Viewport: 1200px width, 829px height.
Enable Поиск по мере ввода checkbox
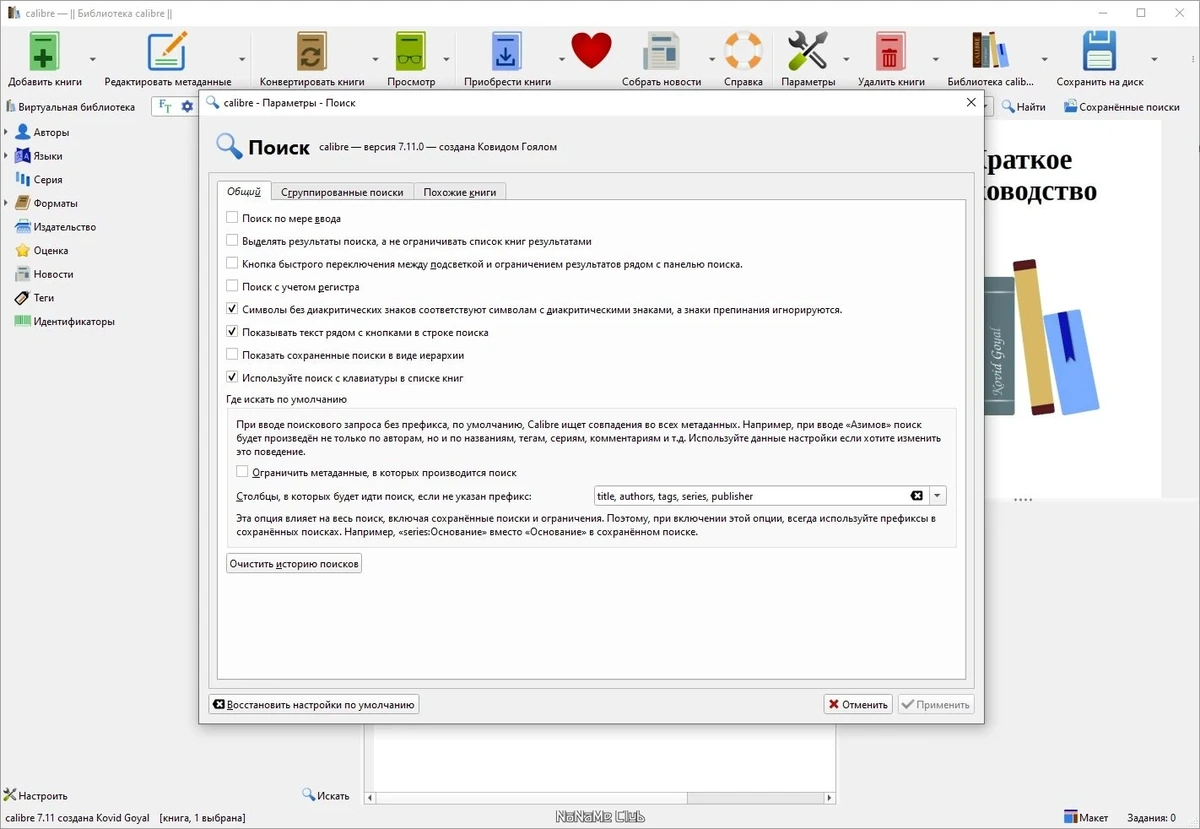pyautogui.click(x=232, y=218)
